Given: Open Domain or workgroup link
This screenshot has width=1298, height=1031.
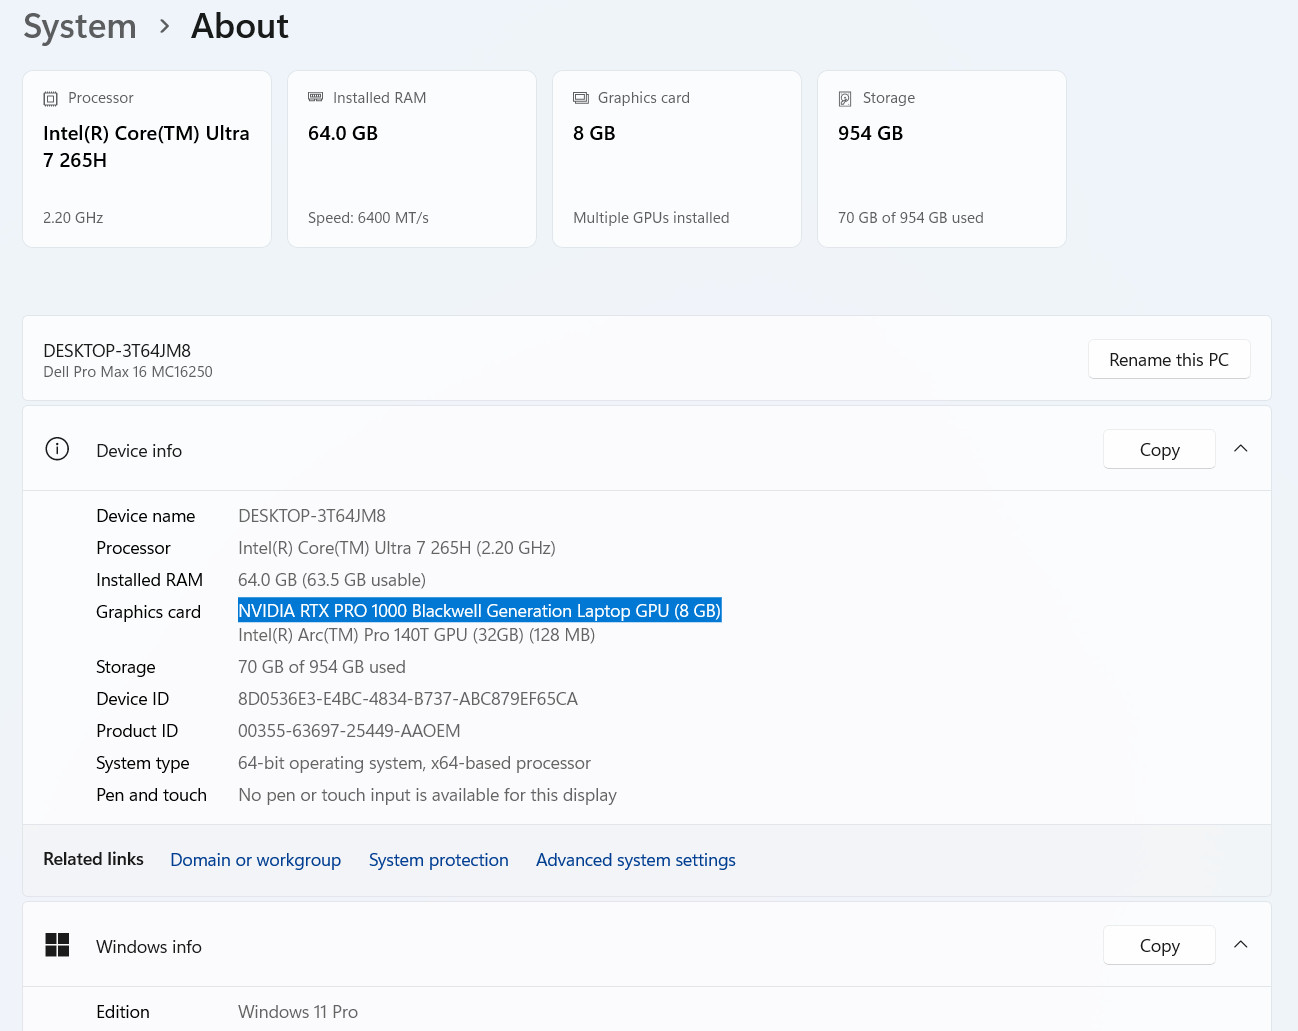Looking at the screenshot, I should [x=255, y=860].
